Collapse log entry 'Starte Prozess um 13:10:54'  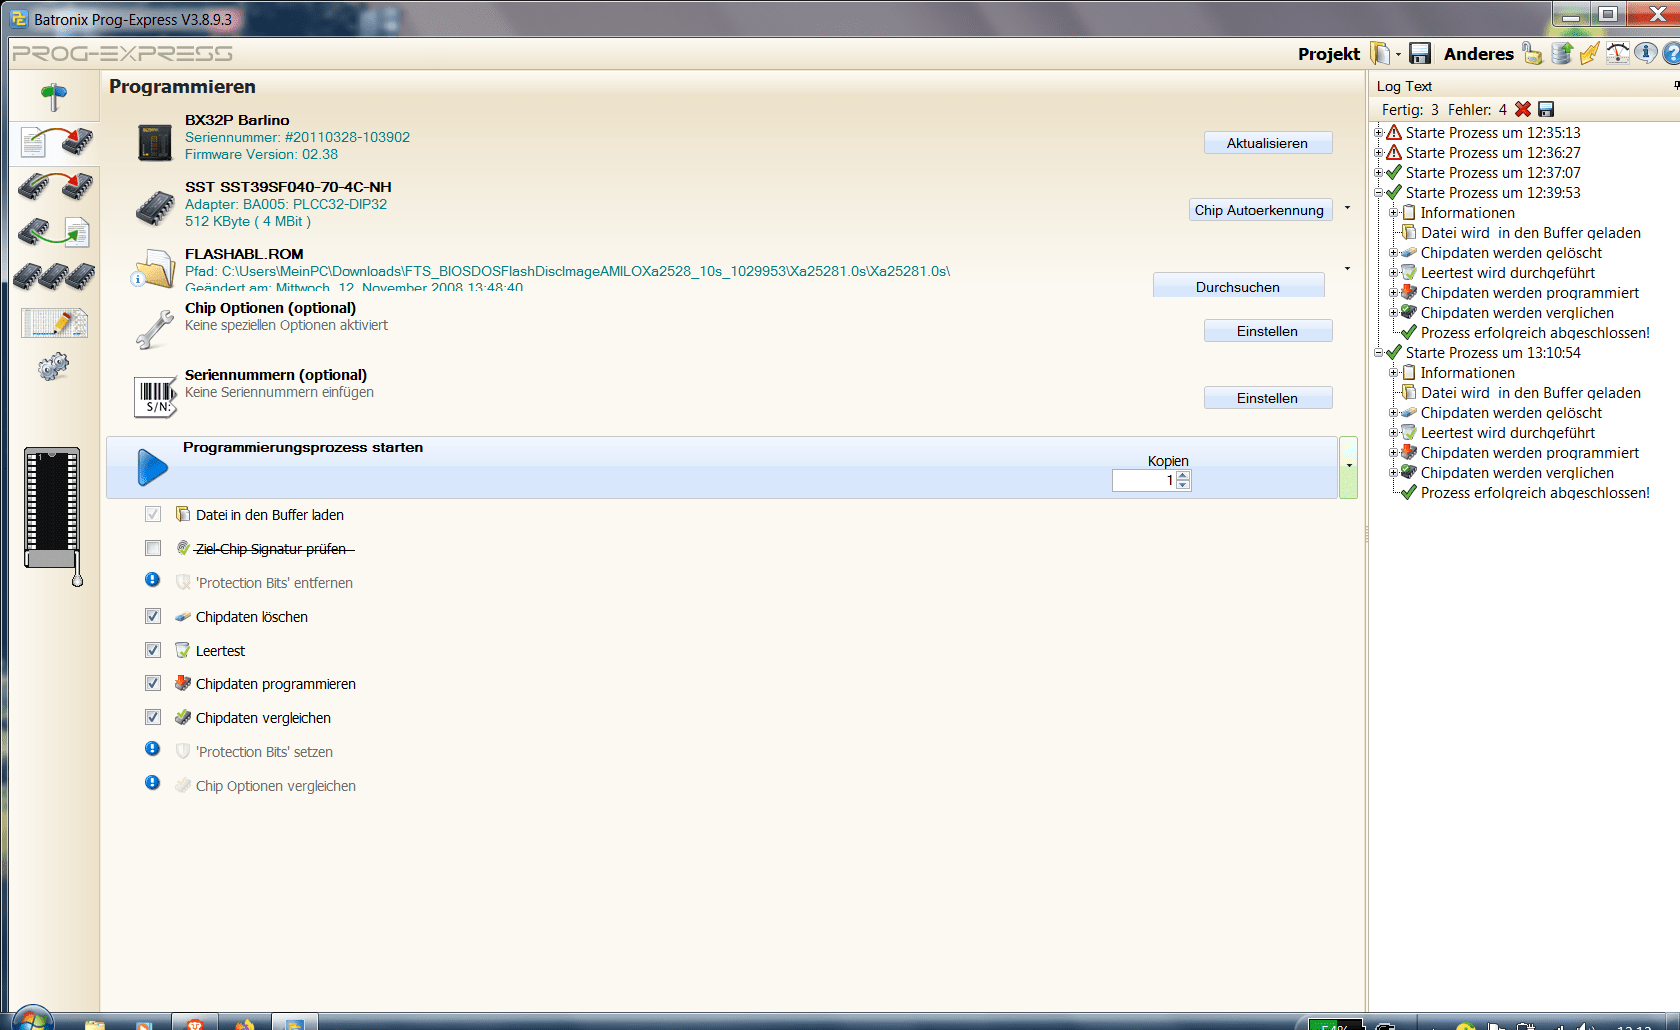click(1378, 353)
